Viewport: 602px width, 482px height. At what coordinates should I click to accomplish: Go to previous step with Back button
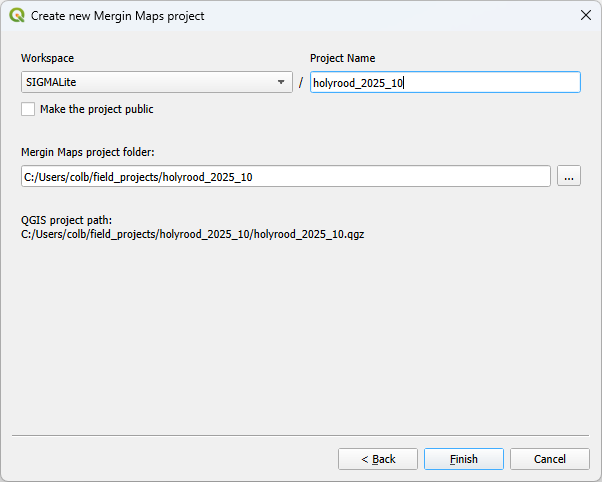378,459
